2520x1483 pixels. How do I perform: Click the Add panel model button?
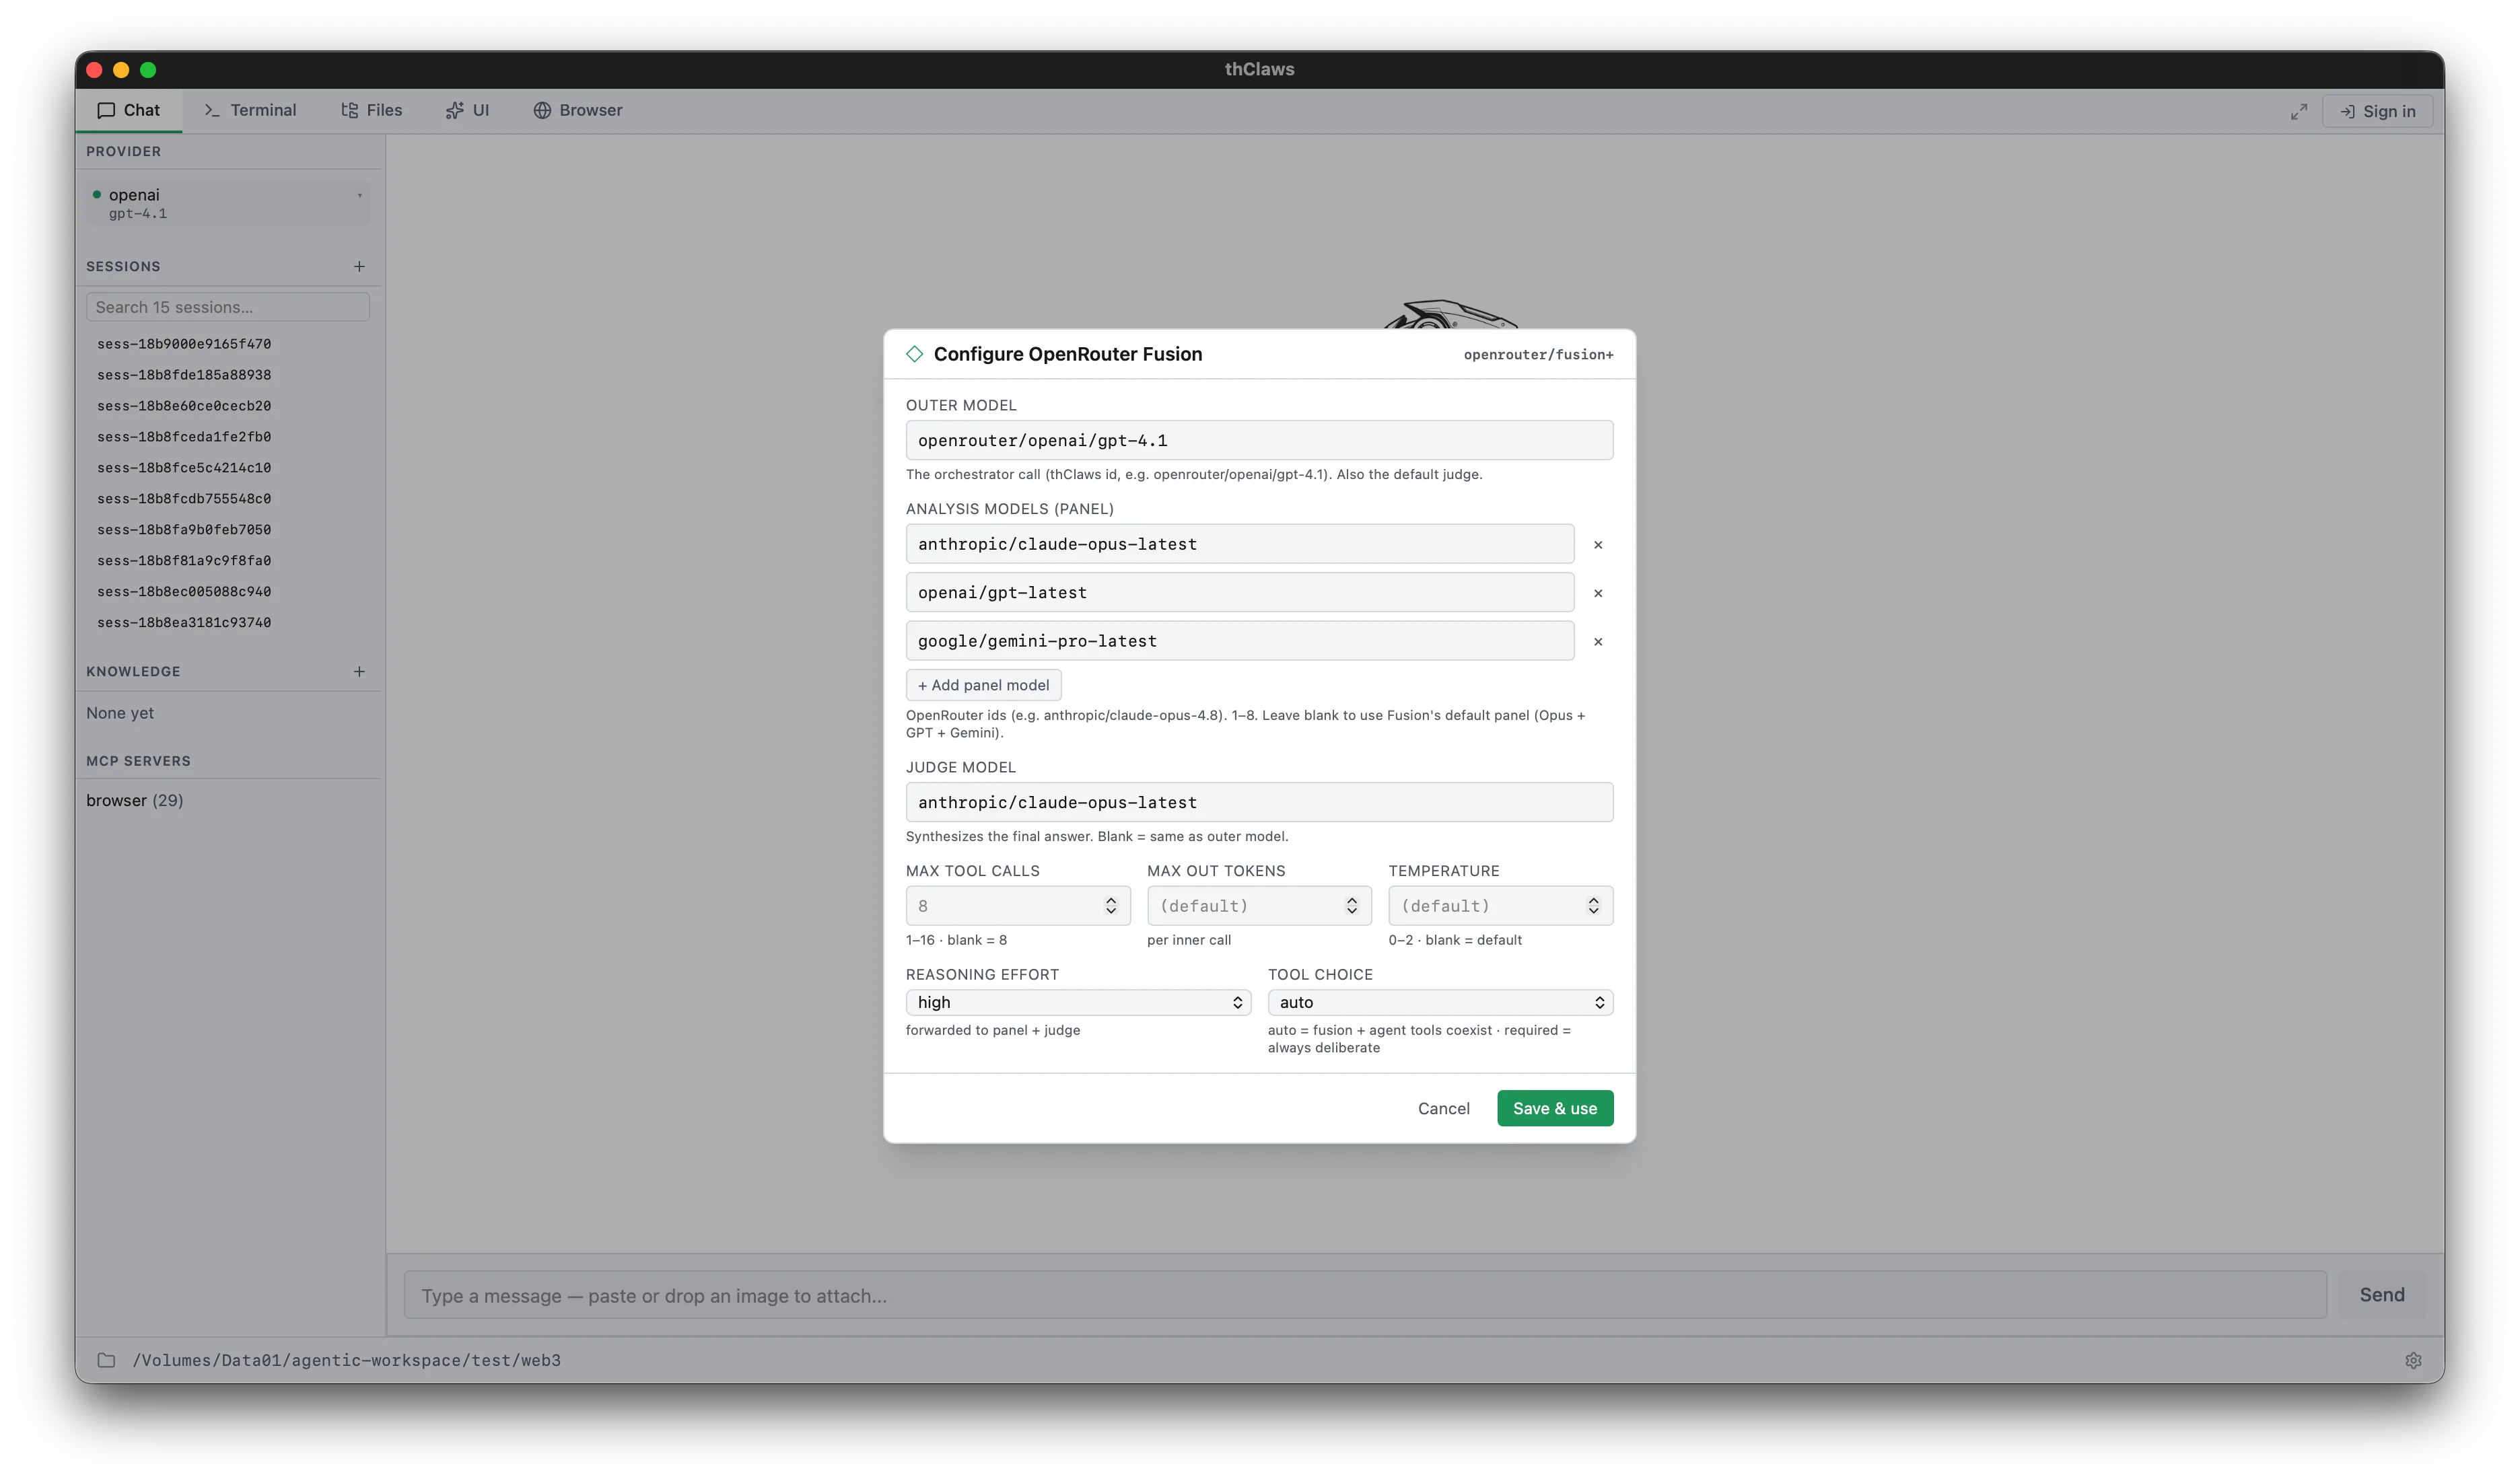pyautogui.click(x=984, y=685)
